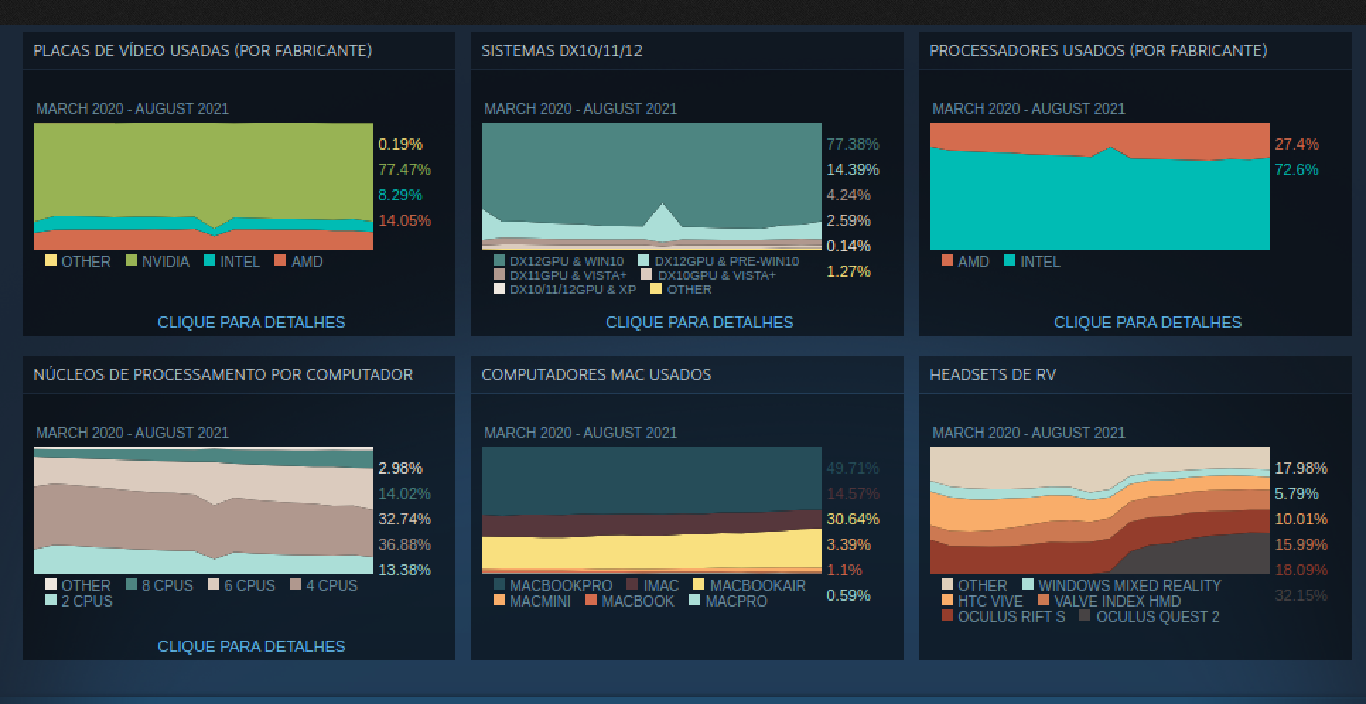This screenshot has width=1366, height=704.
Task: Click the 36.88% value in CPU cores panel
Action: click(x=404, y=544)
